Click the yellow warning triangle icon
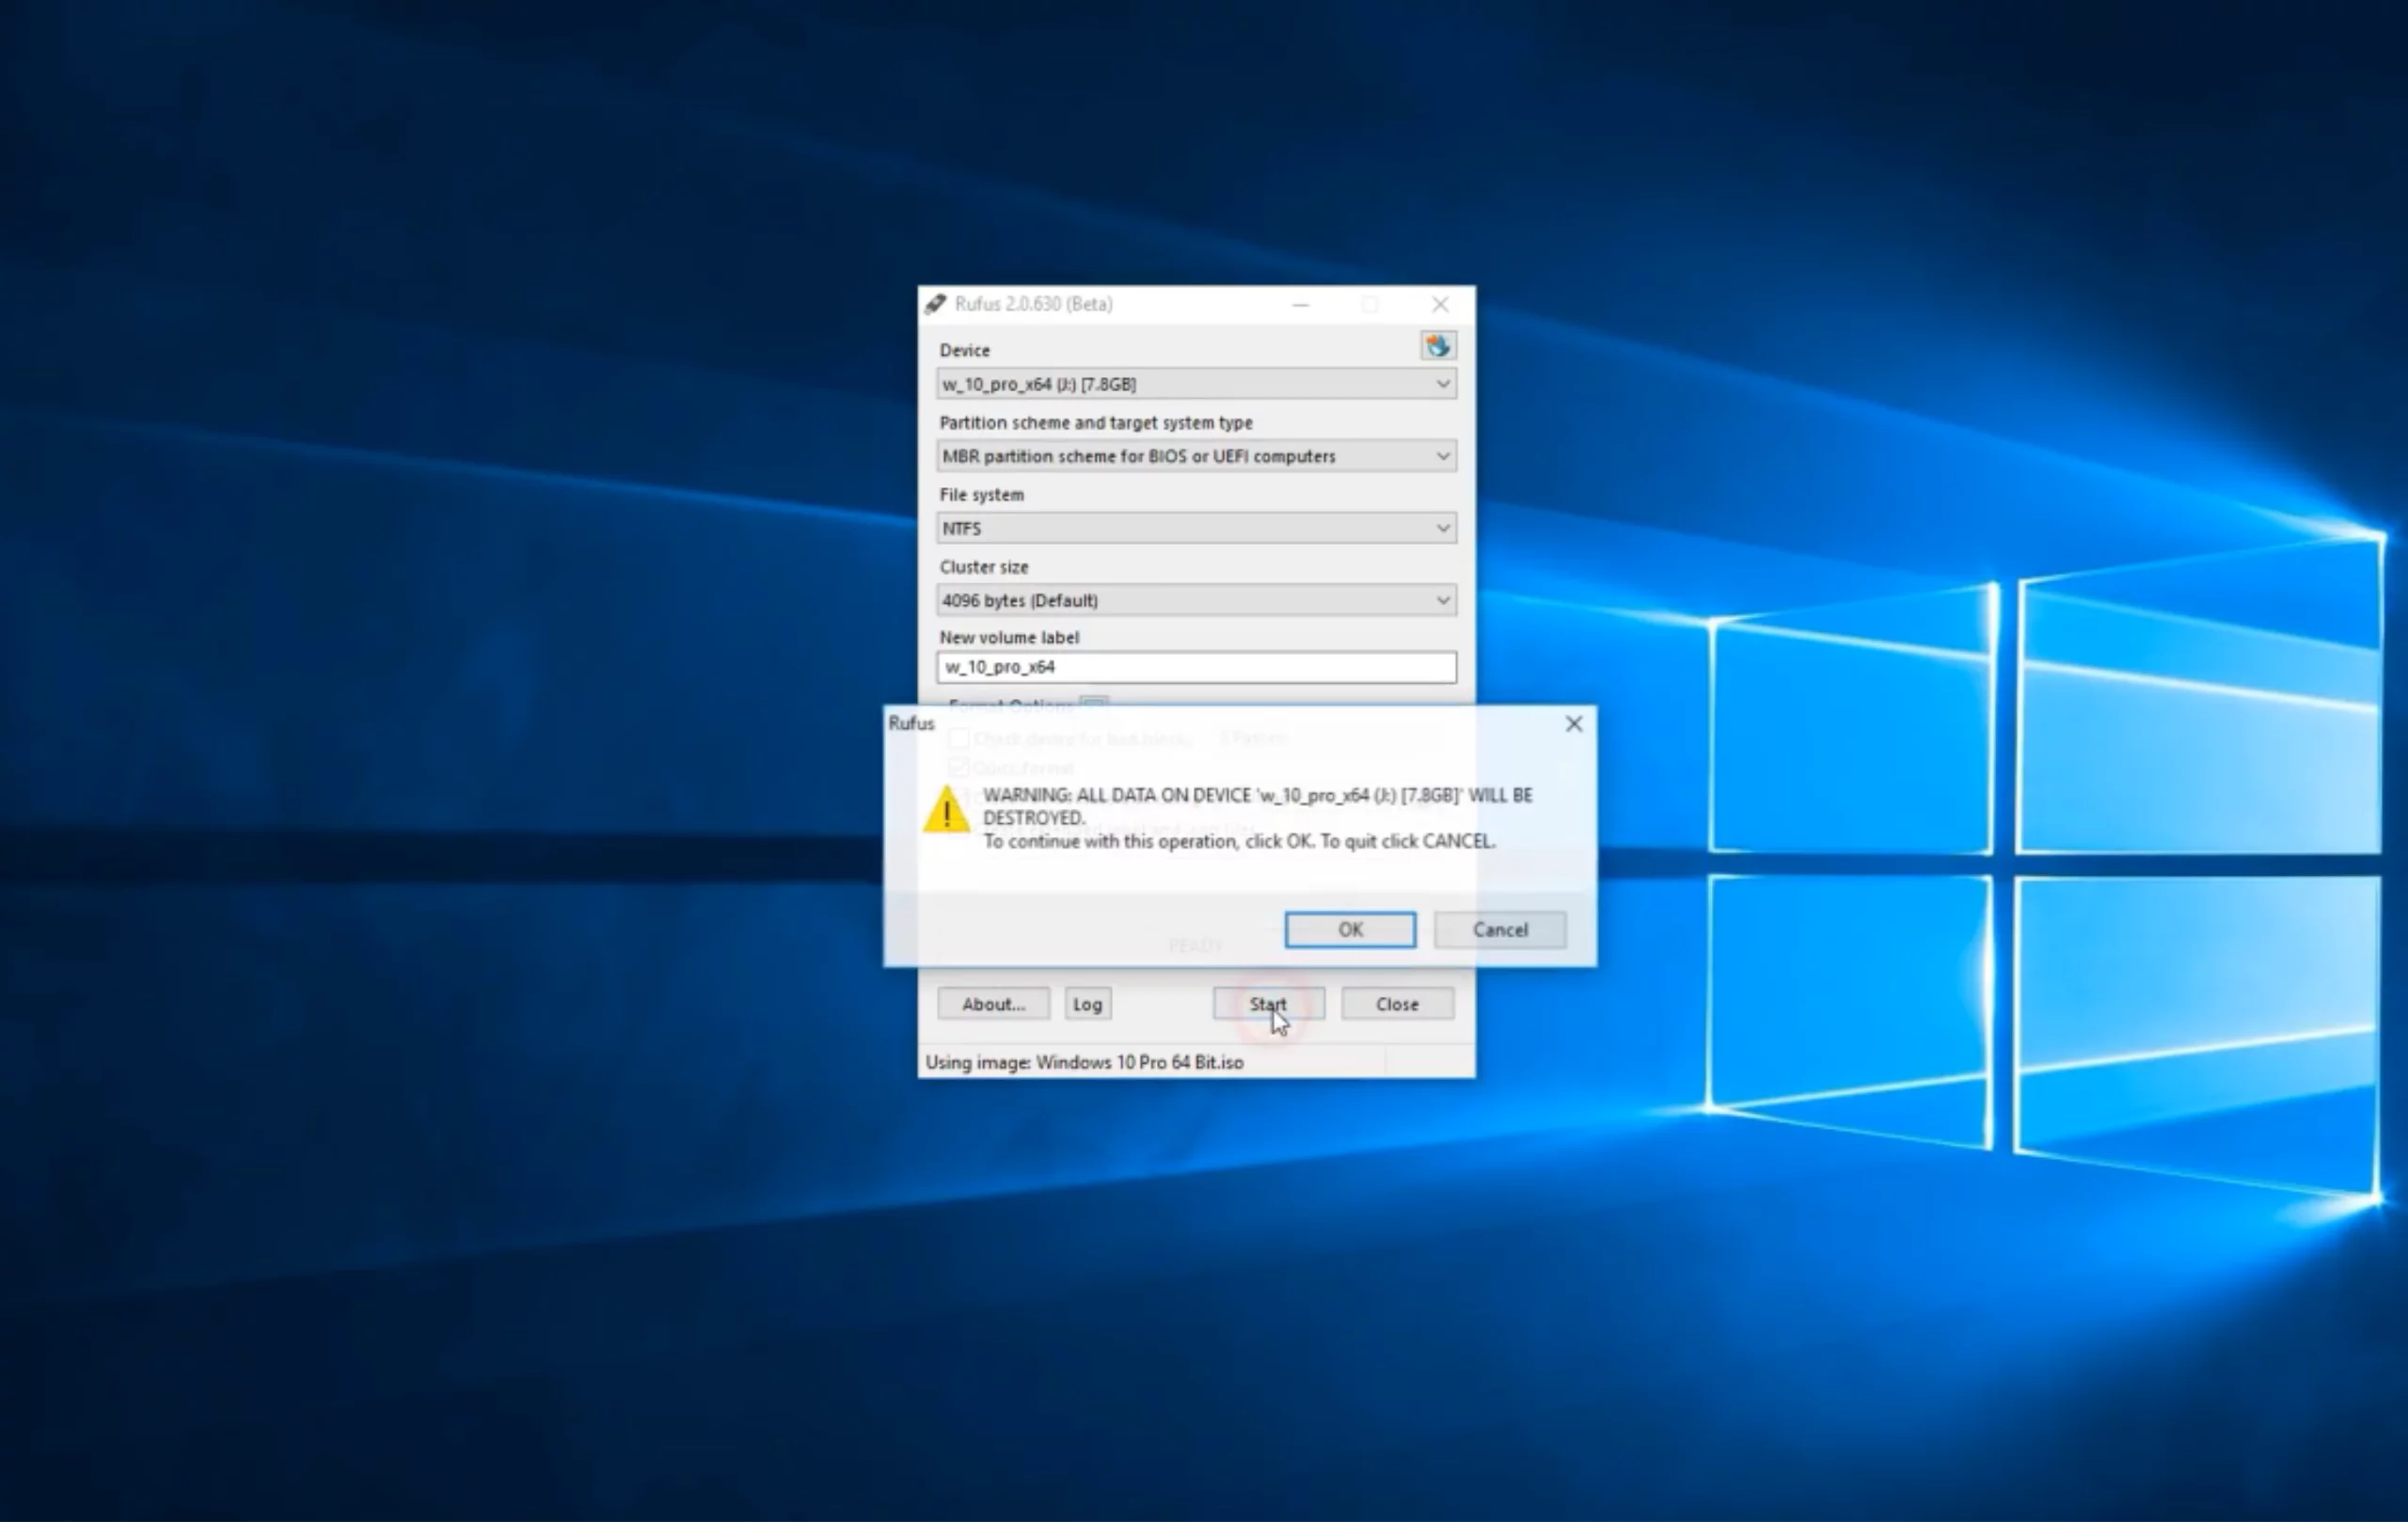Image resolution: width=2408 pixels, height=1522 pixels. pyautogui.click(x=946, y=808)
